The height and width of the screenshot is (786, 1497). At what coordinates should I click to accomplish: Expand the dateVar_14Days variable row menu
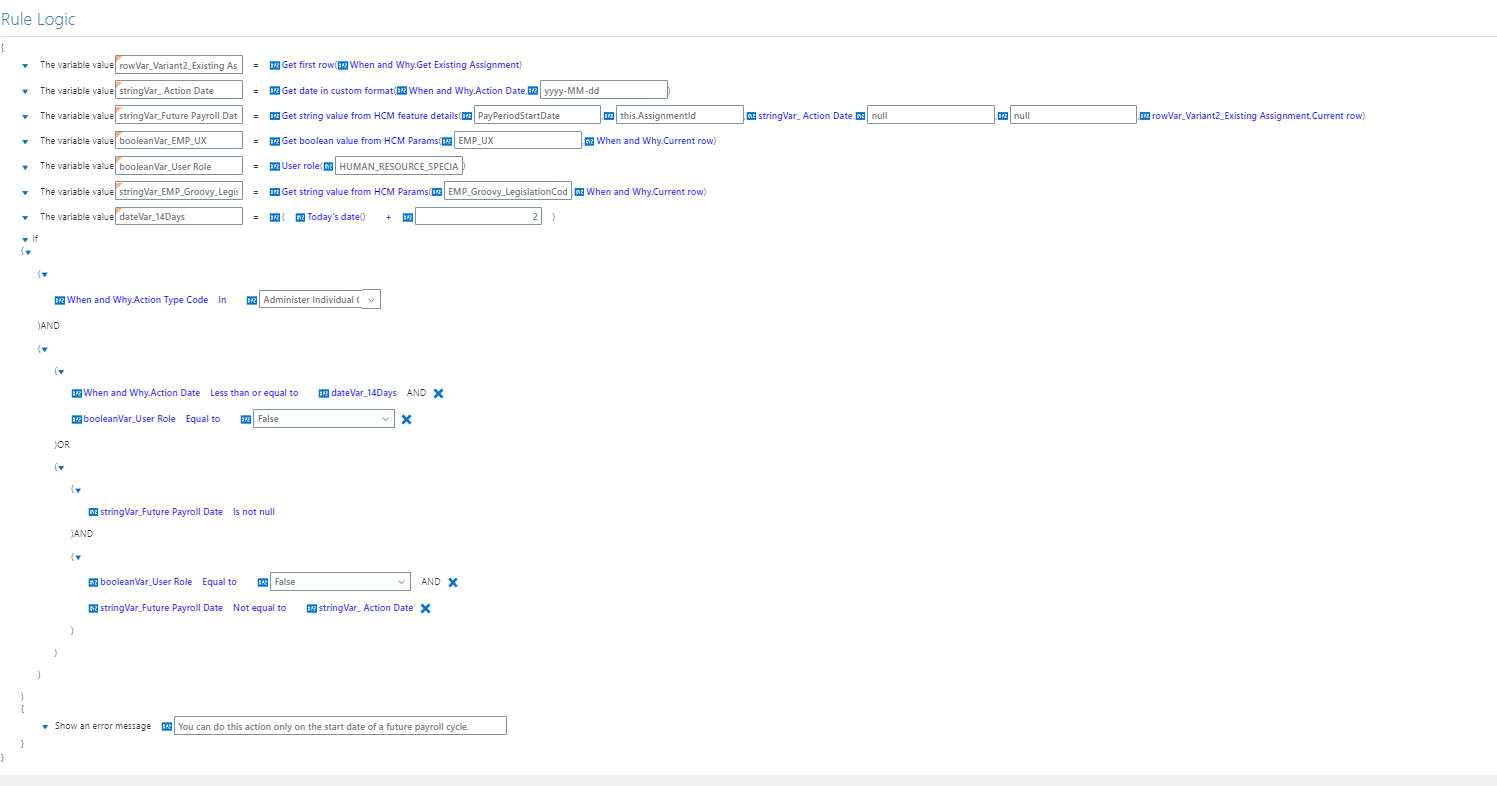click(25, 217)
